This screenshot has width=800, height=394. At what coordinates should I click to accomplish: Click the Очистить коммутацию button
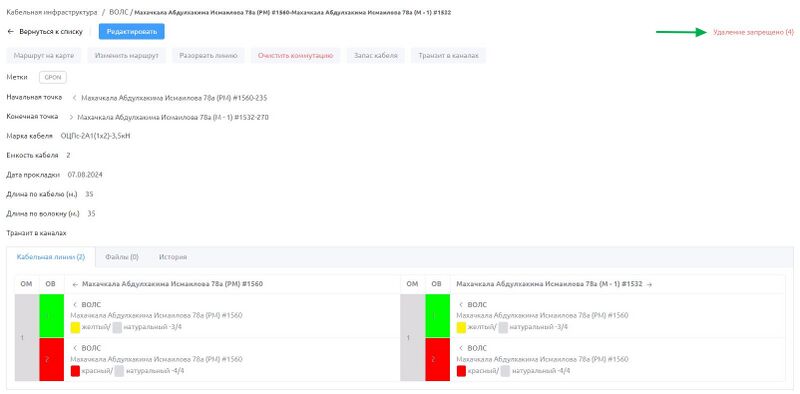click(295, 56)
